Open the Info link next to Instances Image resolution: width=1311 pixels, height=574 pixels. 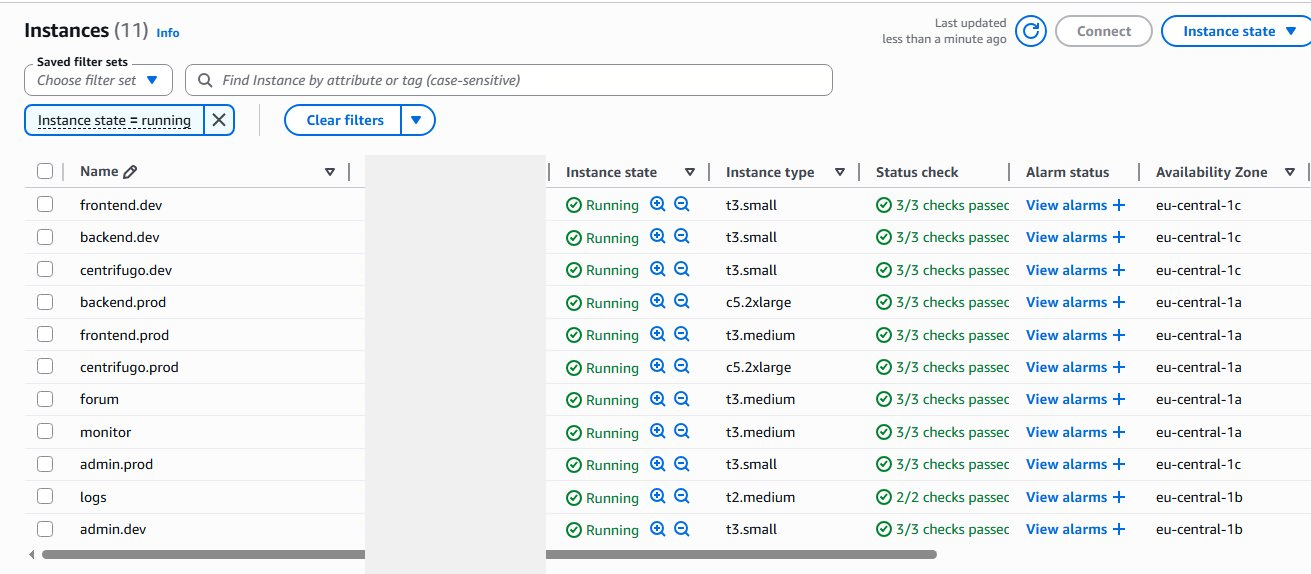click(168, 33)
